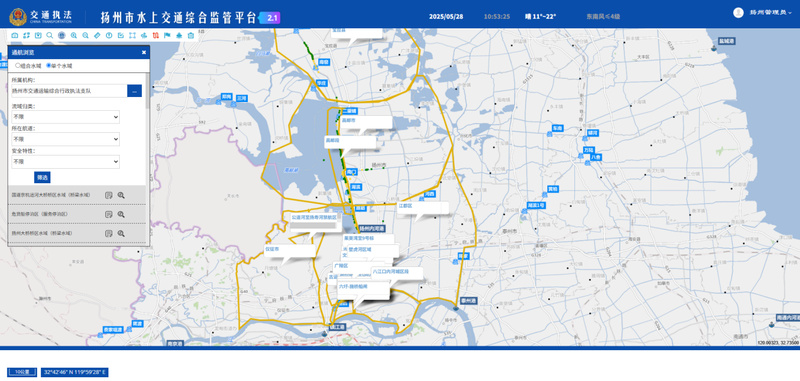Click the red icon in map toolbar
The height and width of the screenshot is (381, 800).
(x=156, y=35)
